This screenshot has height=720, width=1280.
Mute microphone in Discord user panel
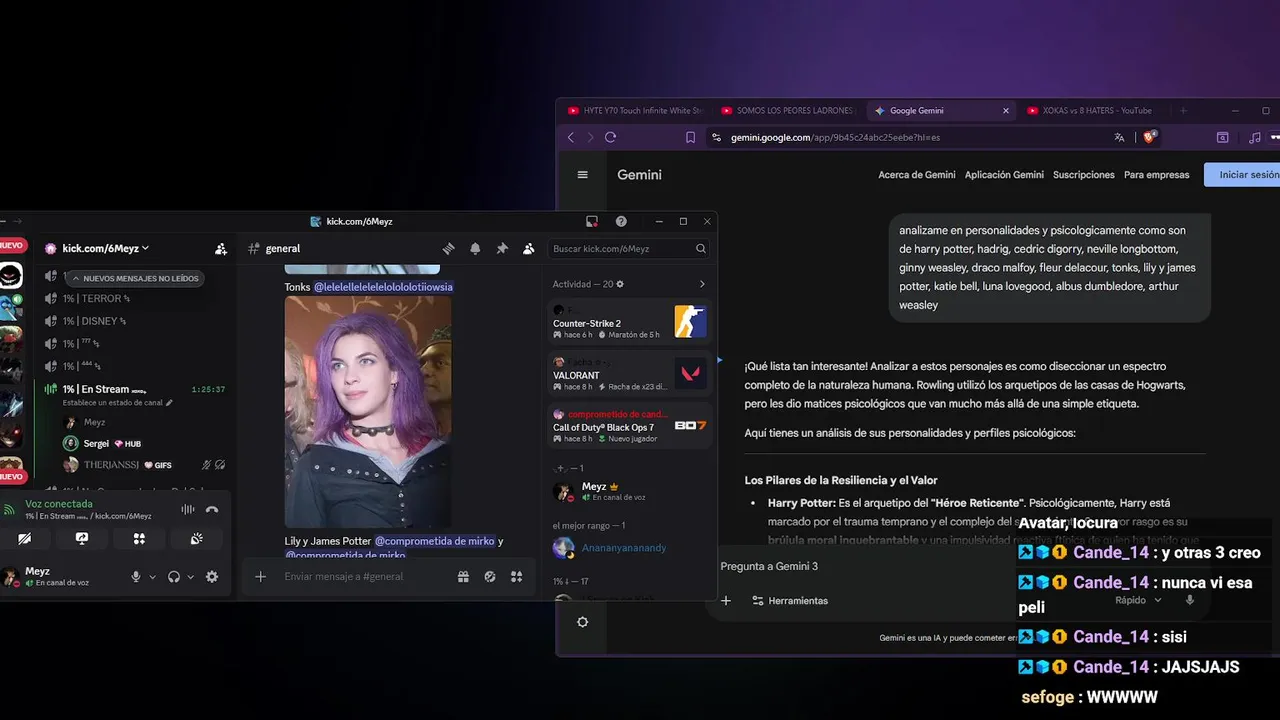(x=136, y=577)
